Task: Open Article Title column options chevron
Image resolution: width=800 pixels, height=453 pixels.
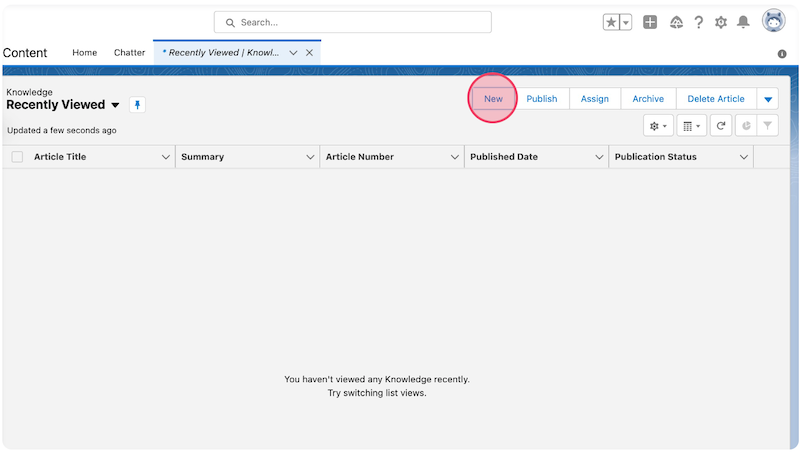Action: pyautogui.click(x=166, y=157)
